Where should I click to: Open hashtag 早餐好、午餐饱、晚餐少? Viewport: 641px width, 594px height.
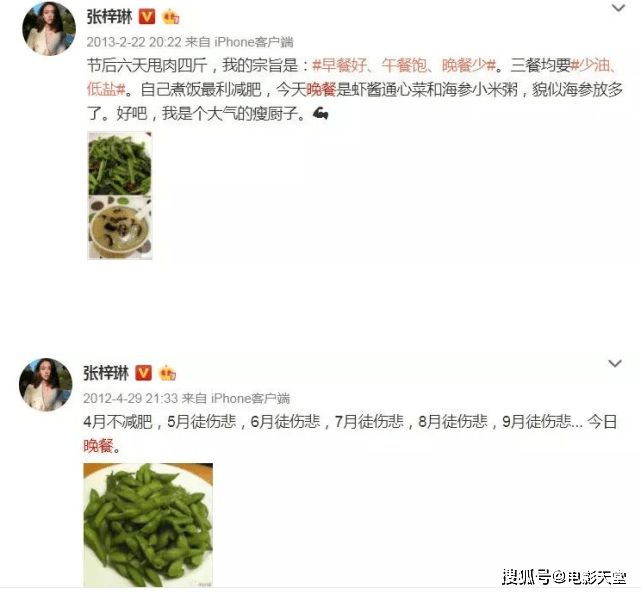[x=404, y=65]
